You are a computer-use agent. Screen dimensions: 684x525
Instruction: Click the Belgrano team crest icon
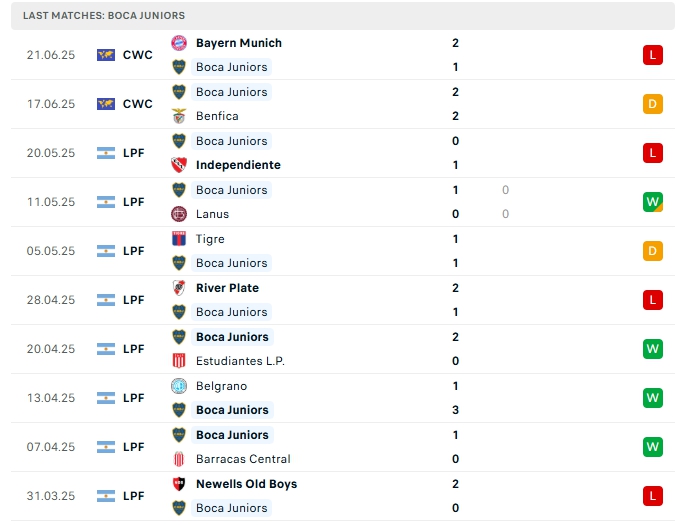point(179,386)
